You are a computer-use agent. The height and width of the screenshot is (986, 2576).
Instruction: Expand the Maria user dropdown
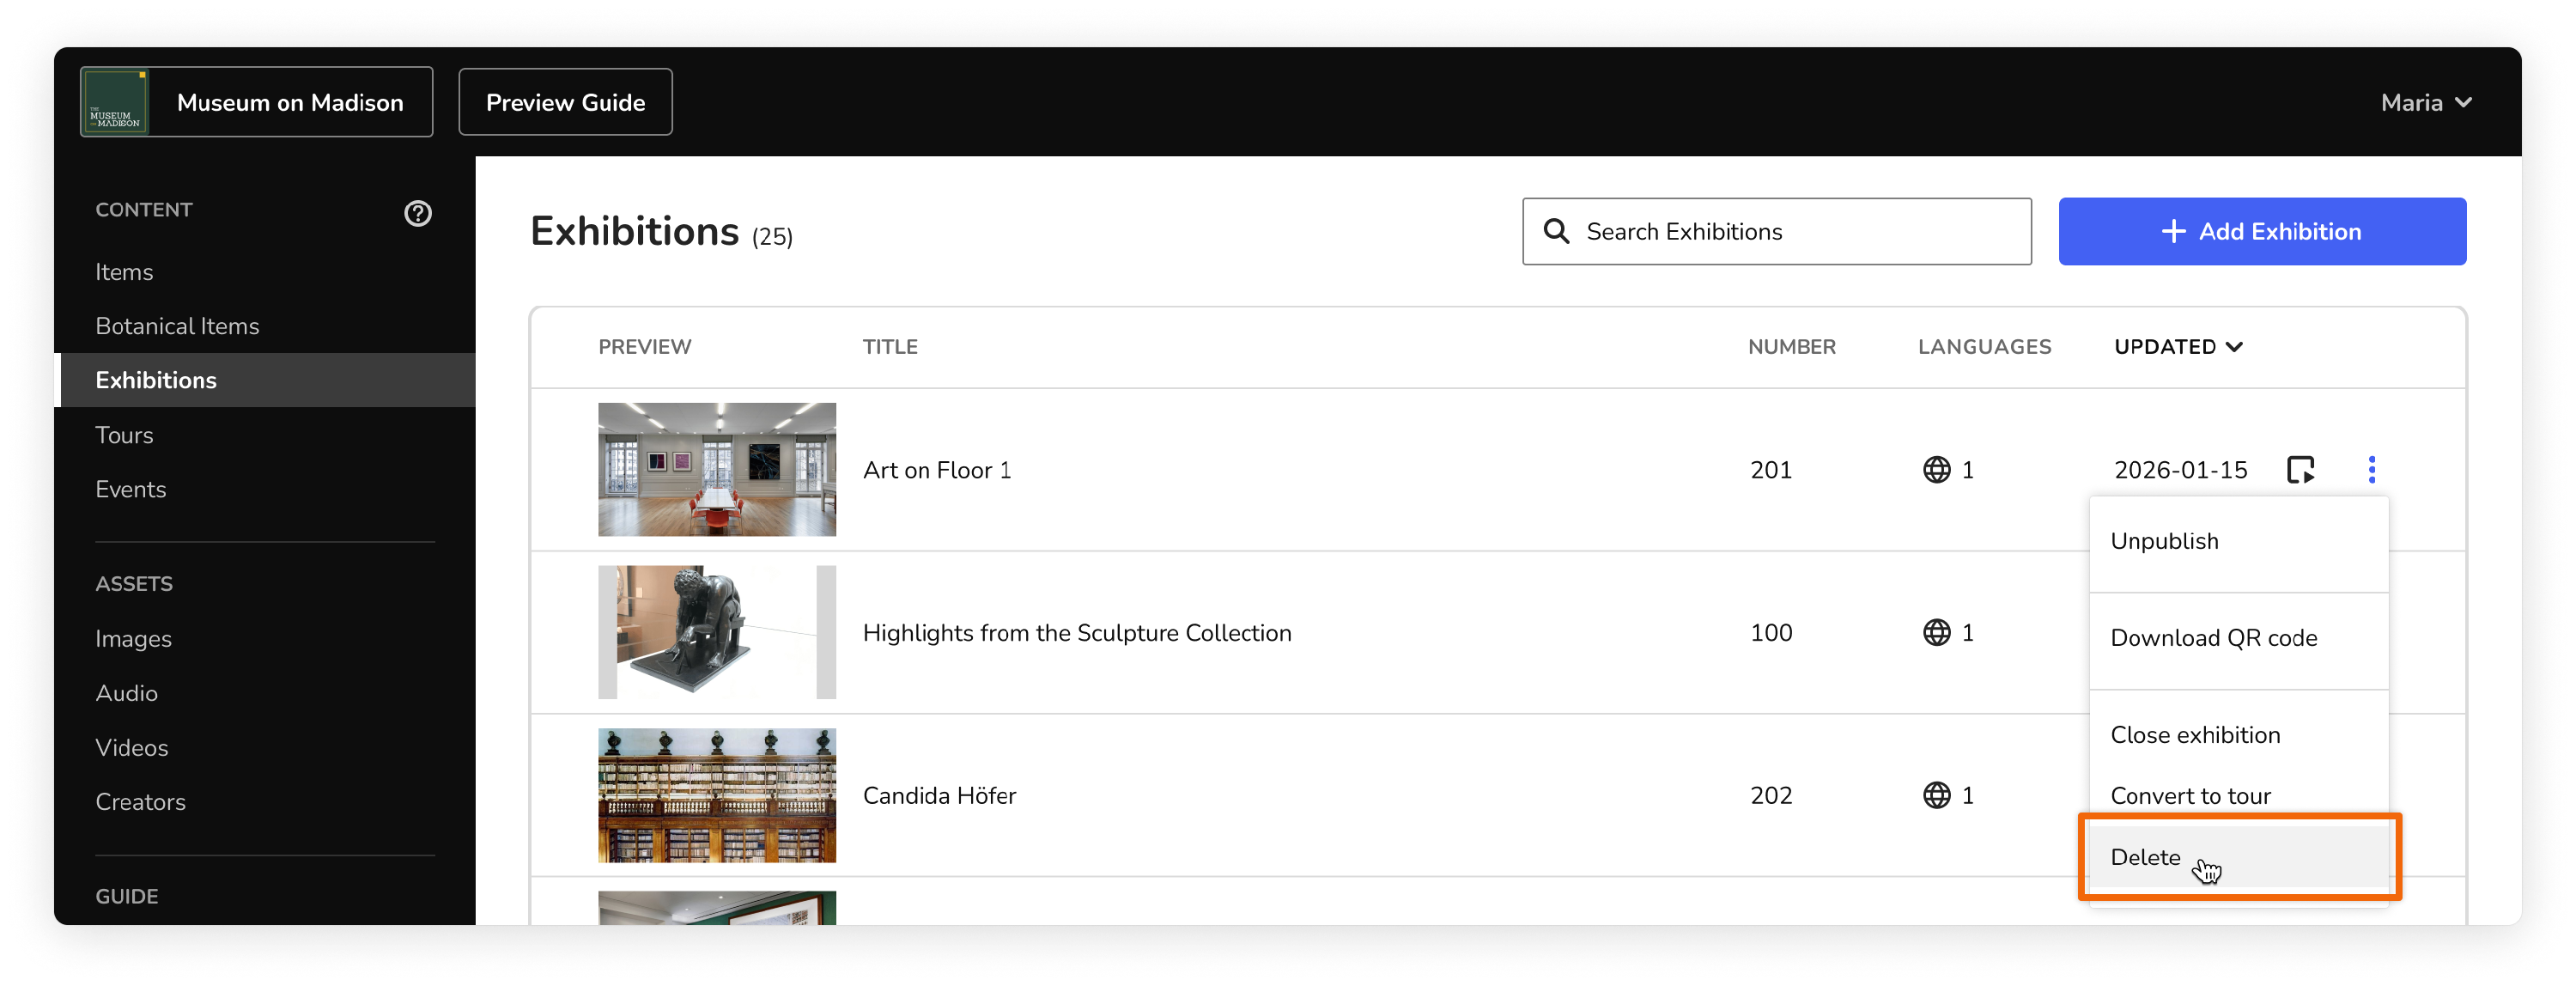pos(2425,102)
